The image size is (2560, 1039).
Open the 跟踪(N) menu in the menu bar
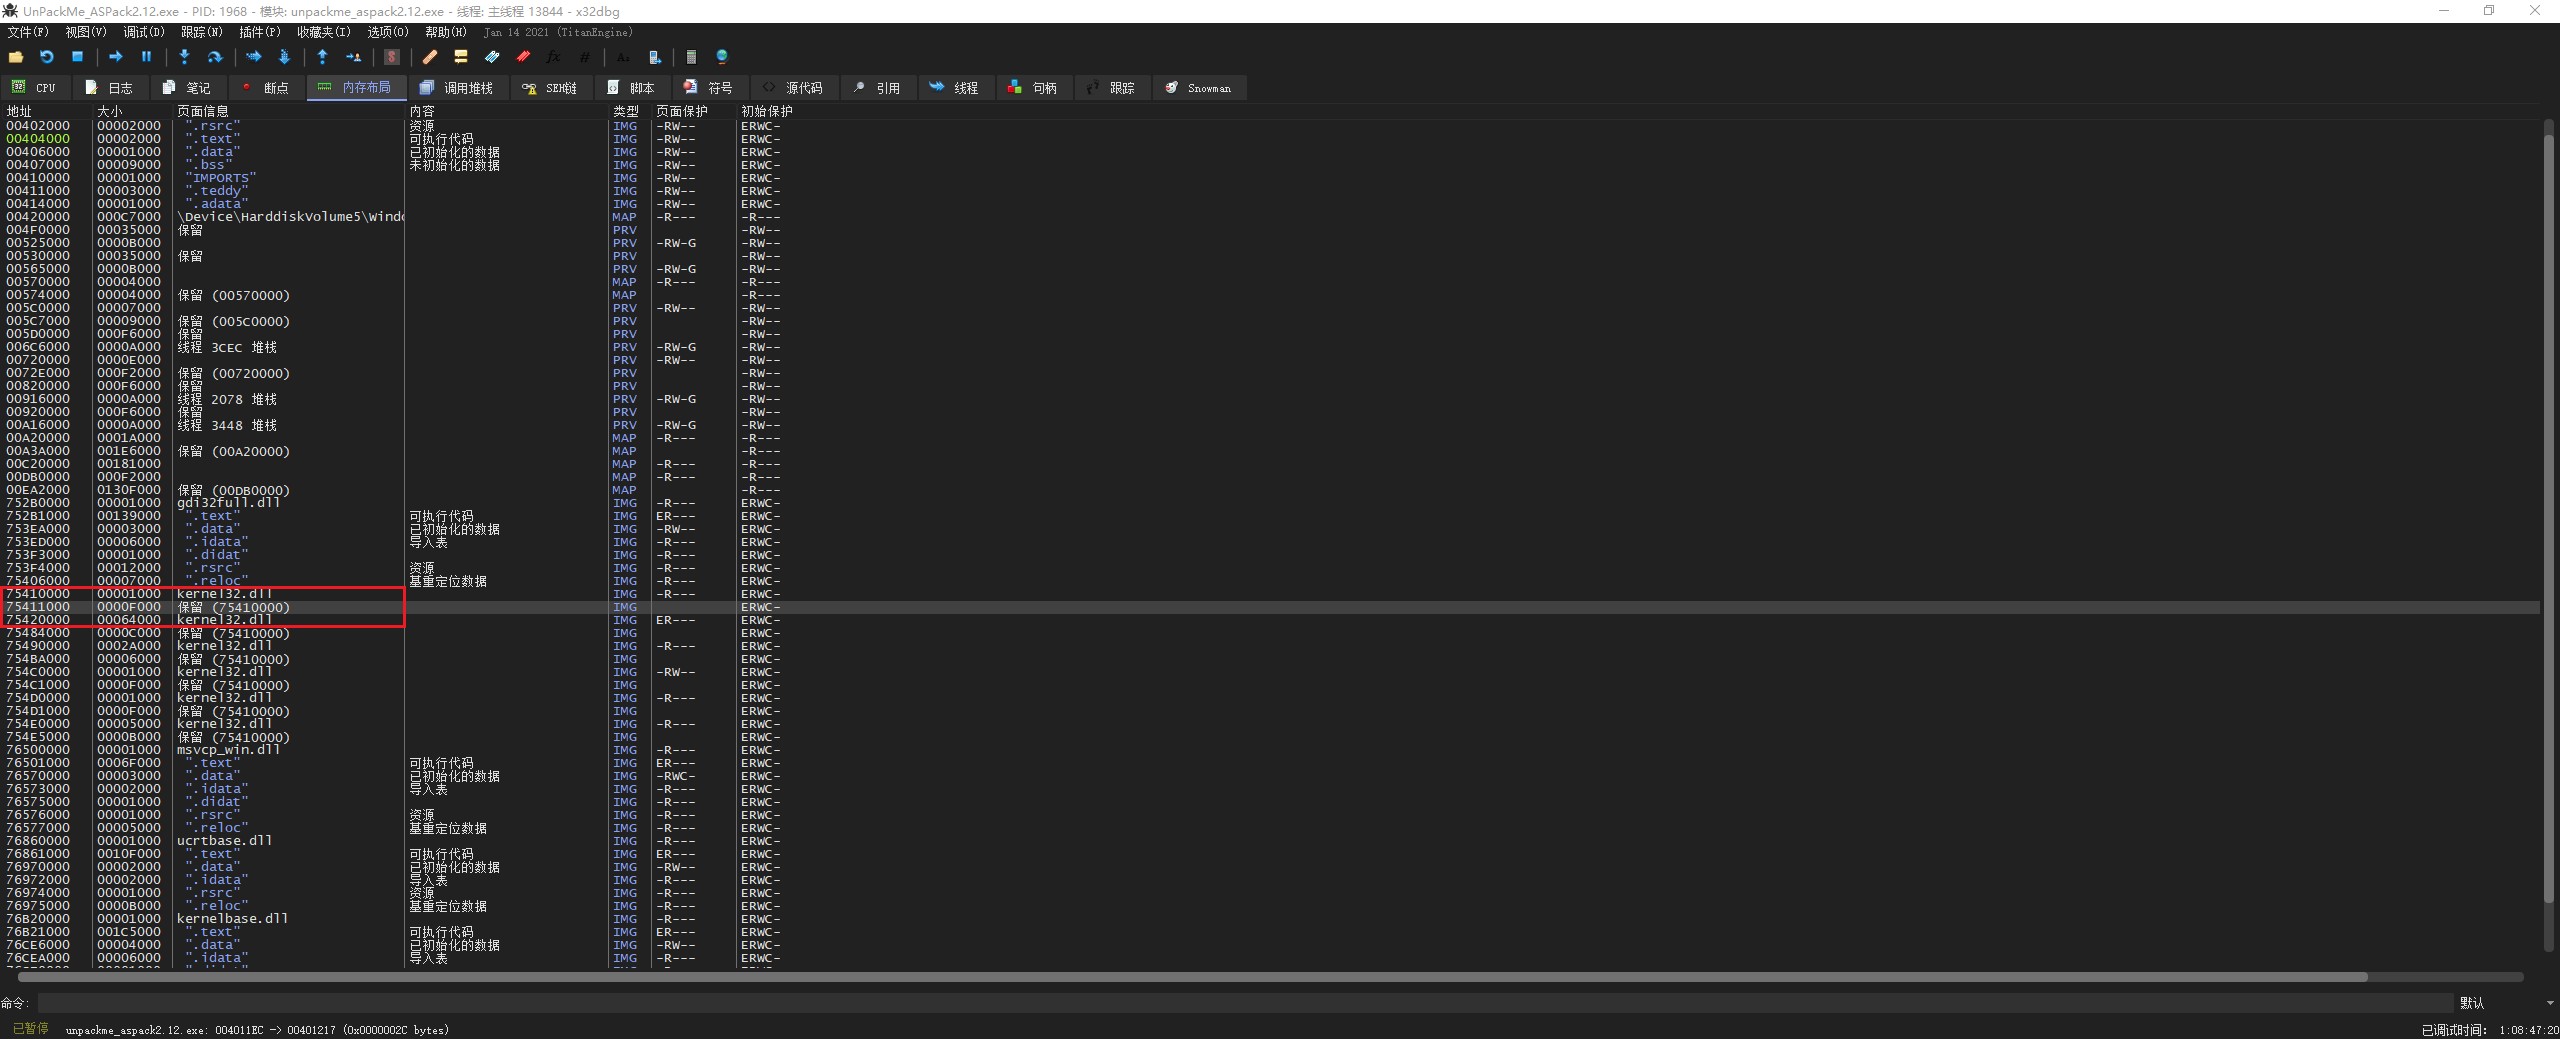tap(202, 32)
